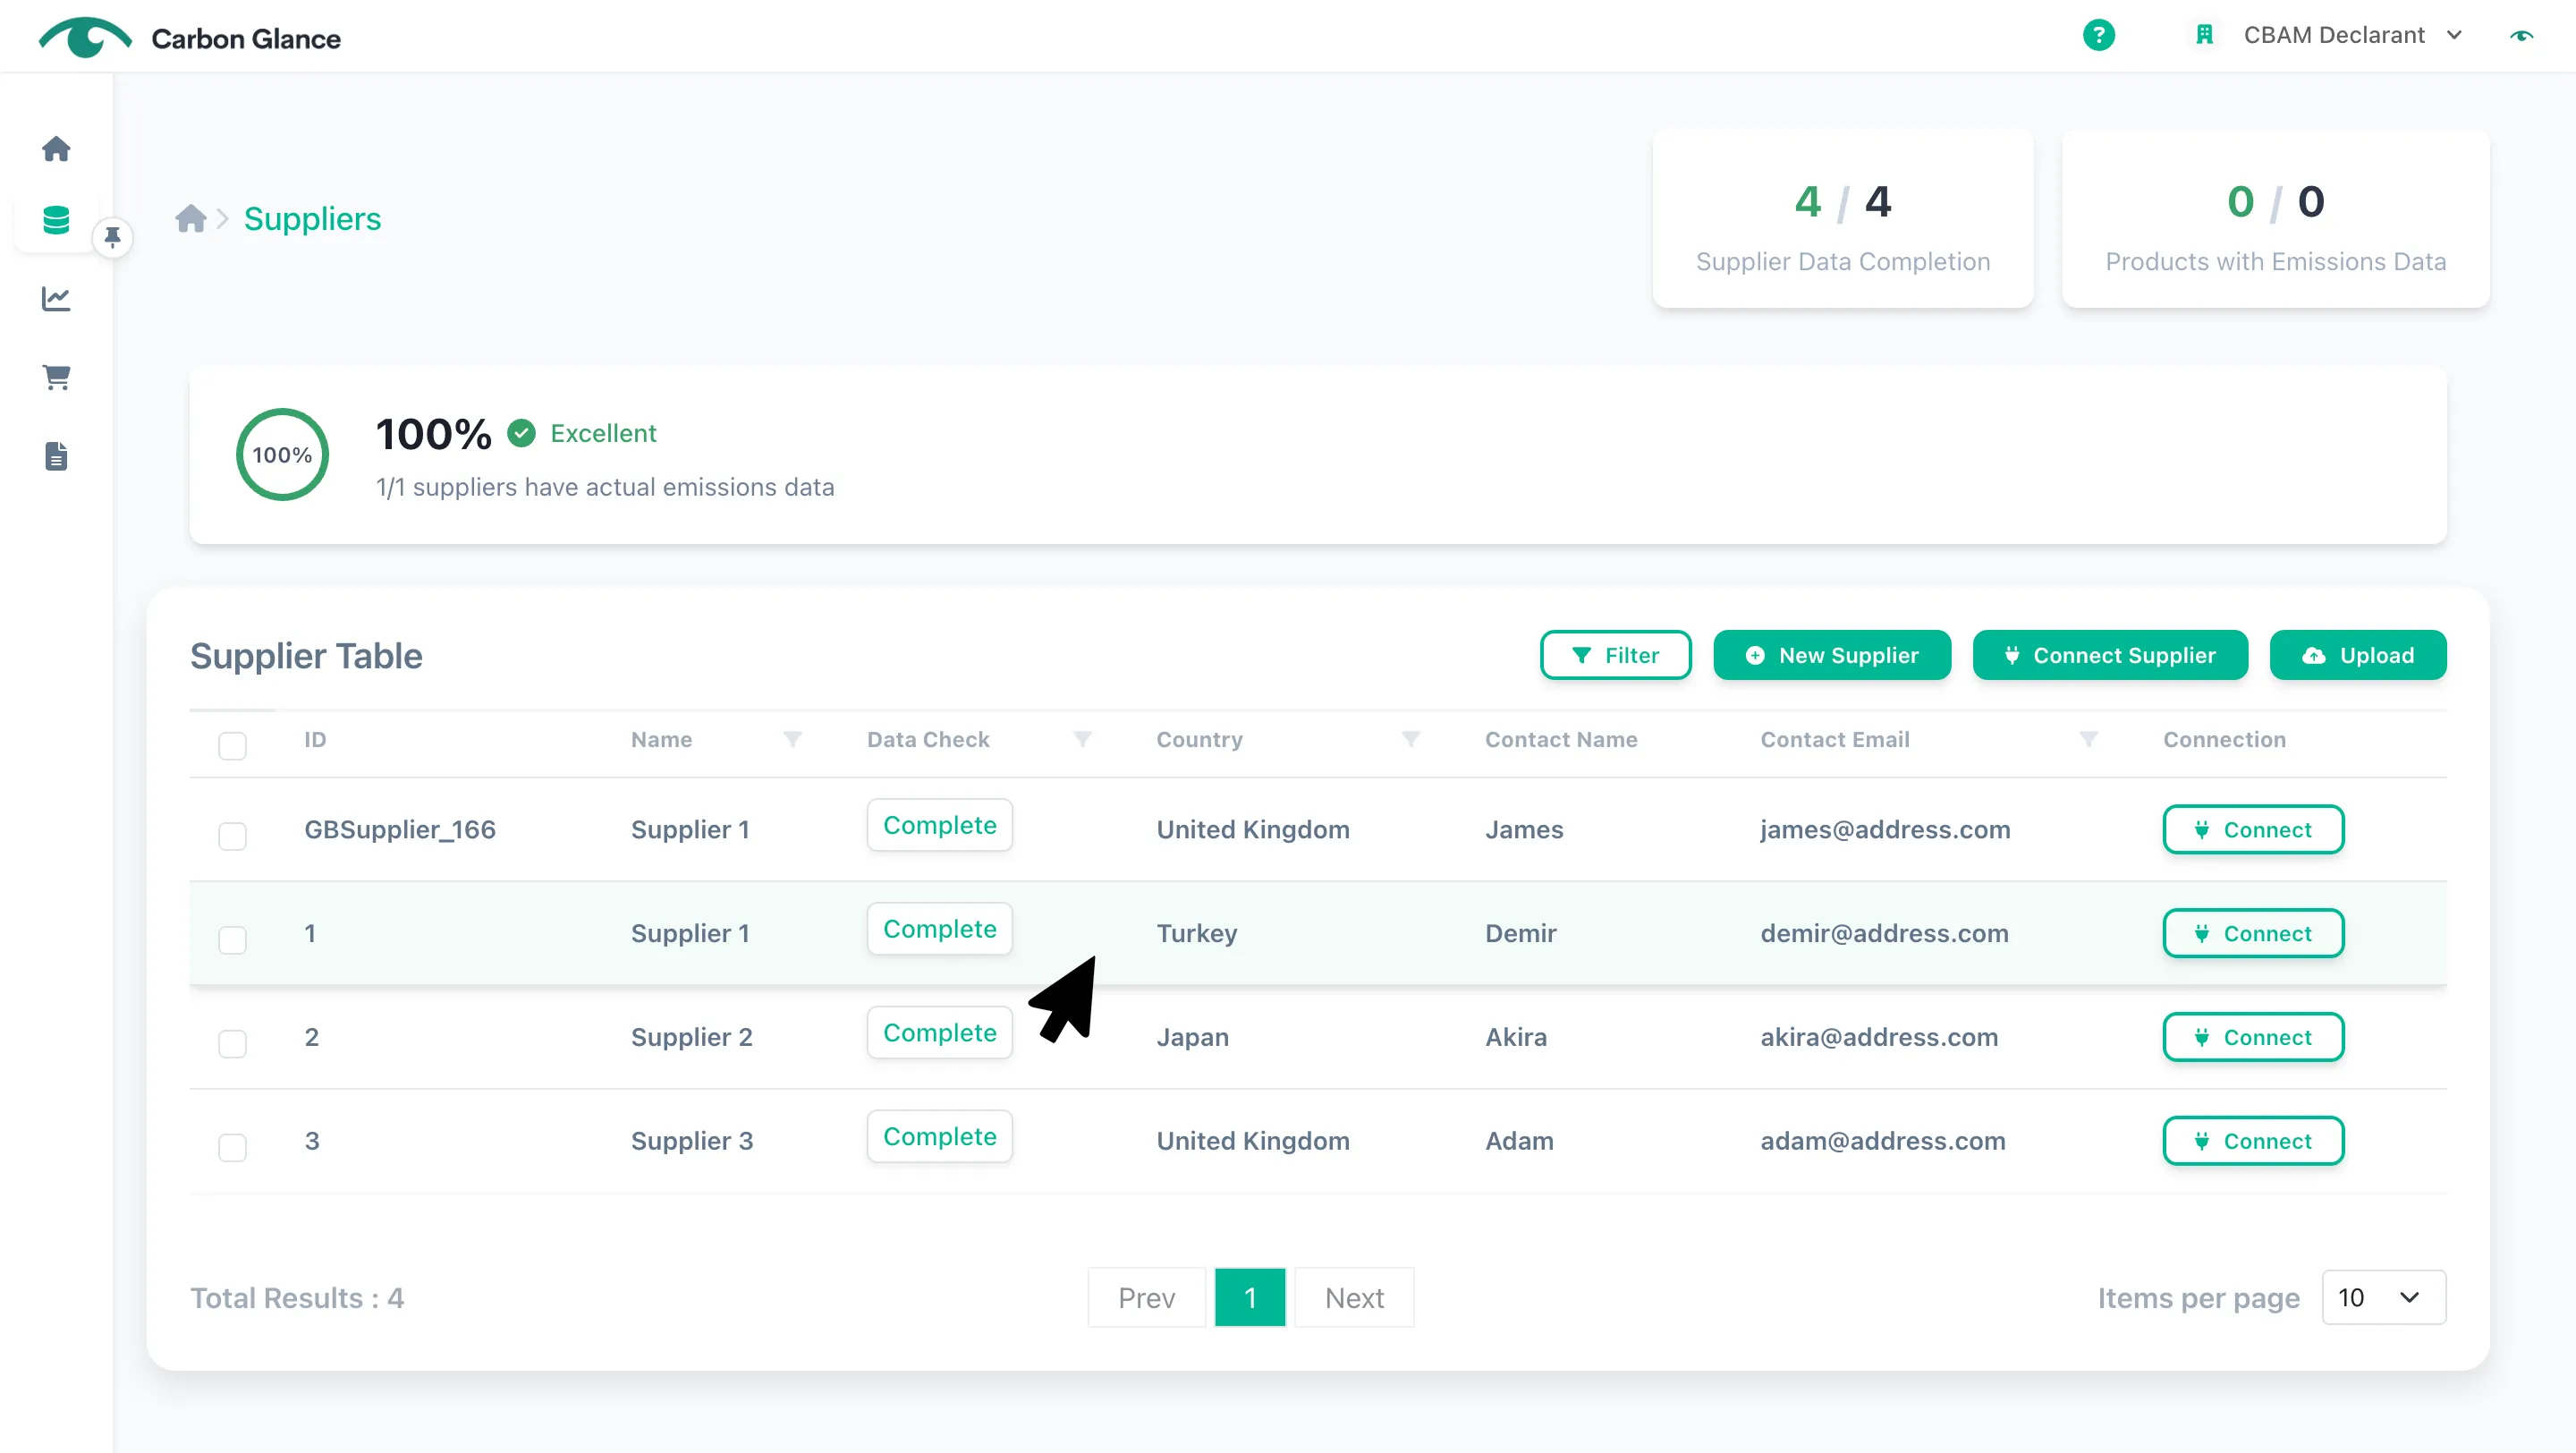Screen dimensions: 2576x1453
Task: Open the documents sidebar icon
Action: [56, 456]
